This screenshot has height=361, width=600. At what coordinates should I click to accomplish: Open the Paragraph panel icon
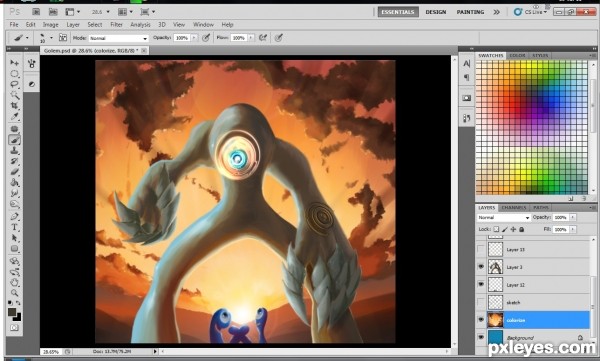click(466, 77)
